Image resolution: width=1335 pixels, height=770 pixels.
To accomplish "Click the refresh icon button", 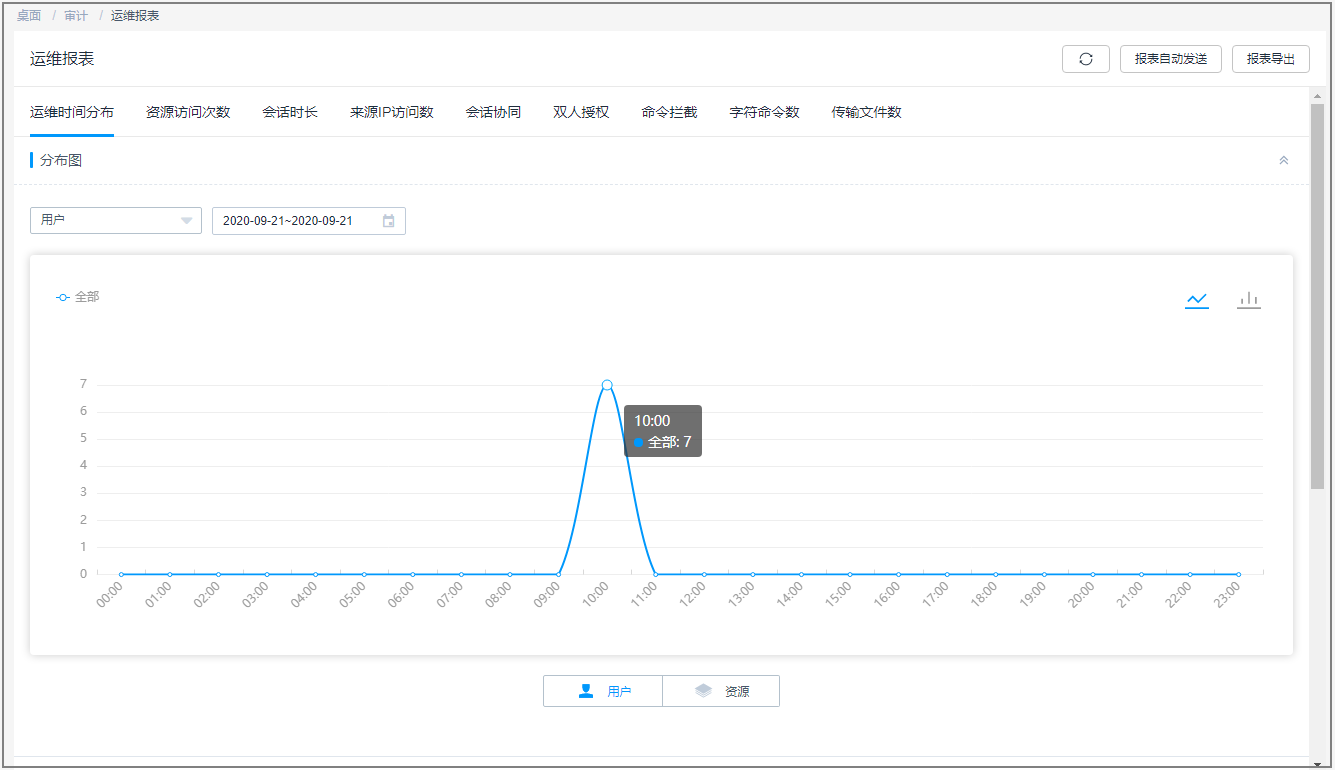I will (1086, 59).
